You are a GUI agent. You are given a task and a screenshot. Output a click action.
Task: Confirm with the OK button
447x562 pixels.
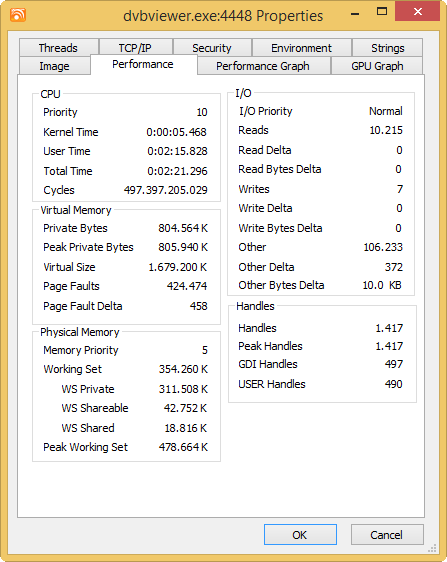click(x=300, y=534)
